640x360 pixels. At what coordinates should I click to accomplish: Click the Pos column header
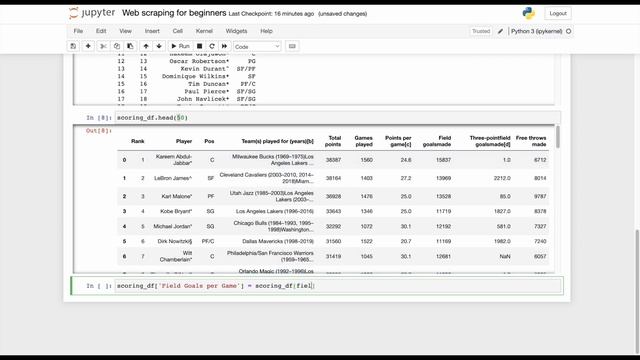coord(209,141)
